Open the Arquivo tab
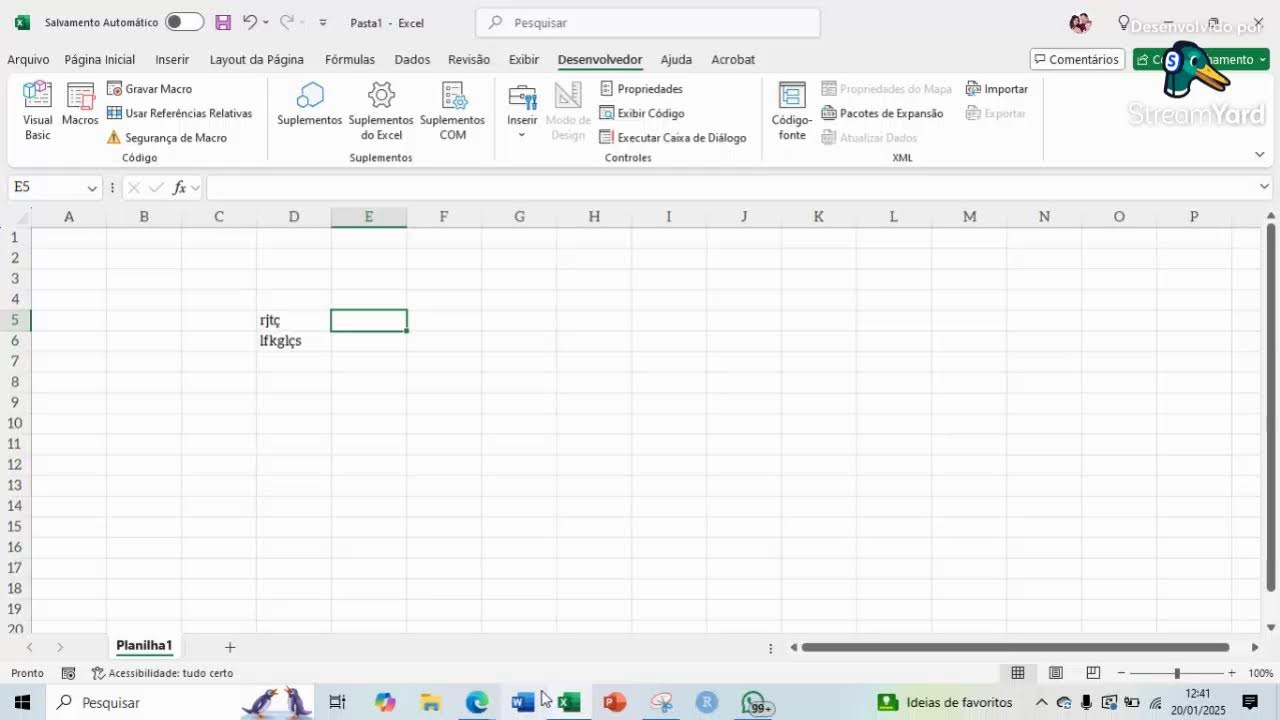The height and width of the screenshot is (720, 1280). pyautogui.click(x=28, y=59)
